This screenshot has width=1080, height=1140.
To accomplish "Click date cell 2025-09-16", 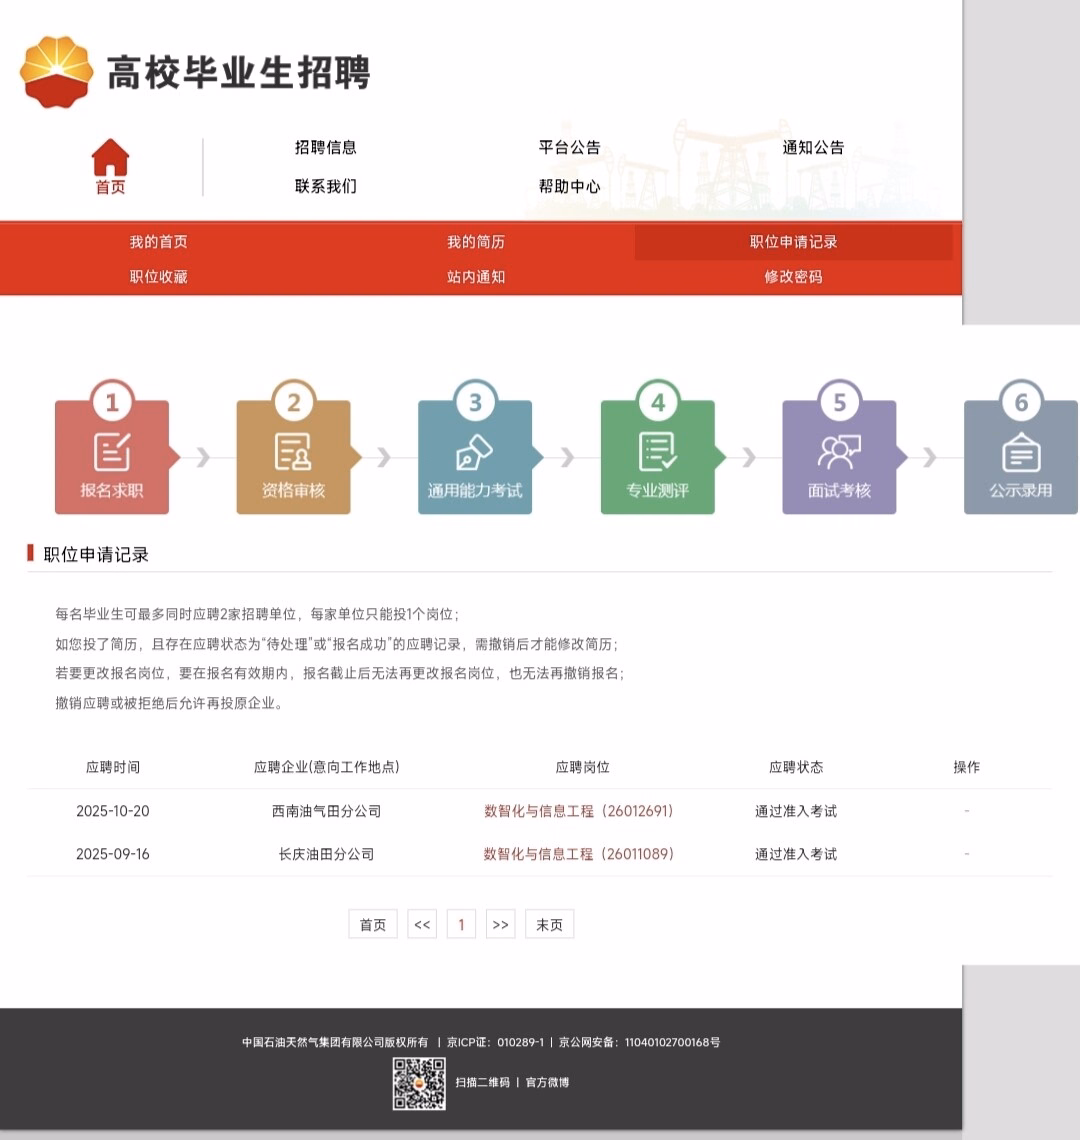I will pyautogui.click(x=113, y=854).
